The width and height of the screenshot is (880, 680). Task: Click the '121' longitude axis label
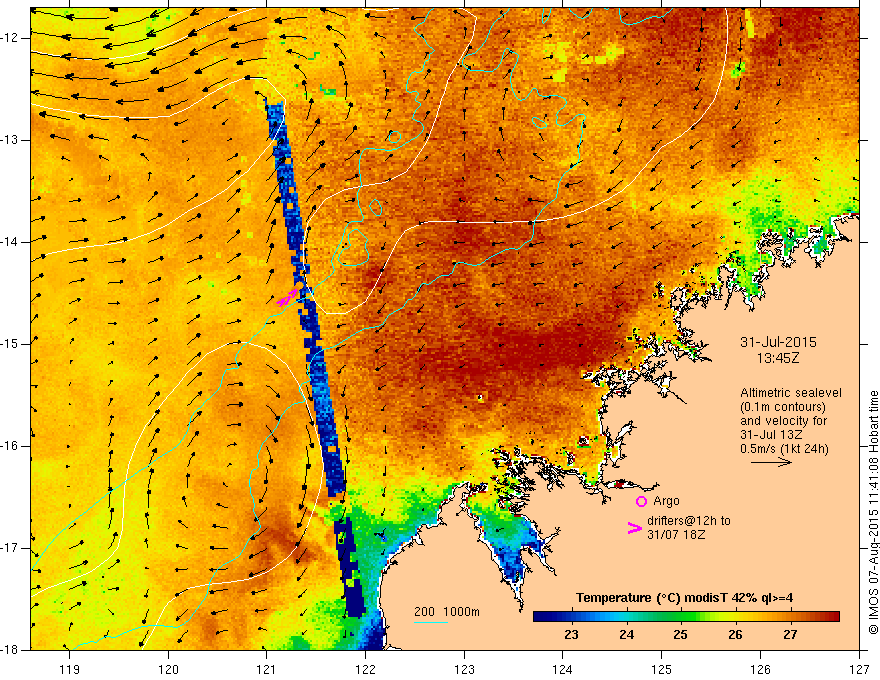pyautogui.click(x=267, y=669)
